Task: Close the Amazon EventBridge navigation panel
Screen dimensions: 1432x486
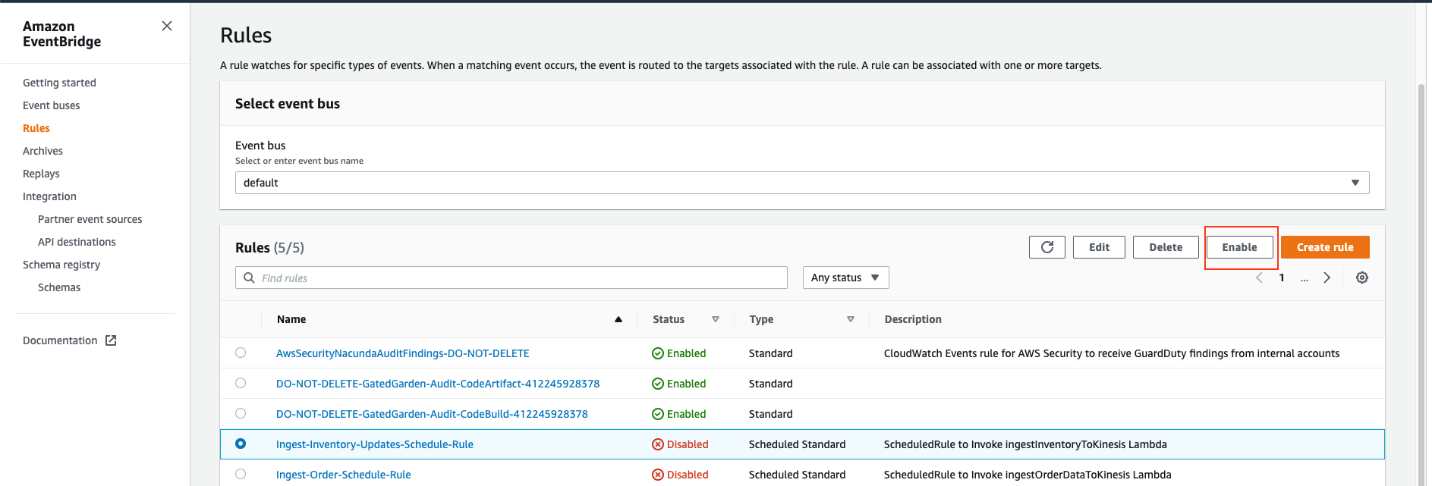Action: point(167,26)
